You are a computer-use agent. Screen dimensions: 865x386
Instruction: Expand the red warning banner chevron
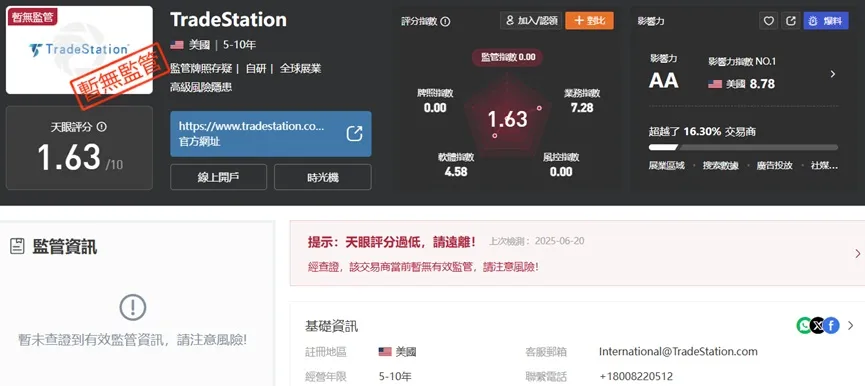(x=857, y=253)
